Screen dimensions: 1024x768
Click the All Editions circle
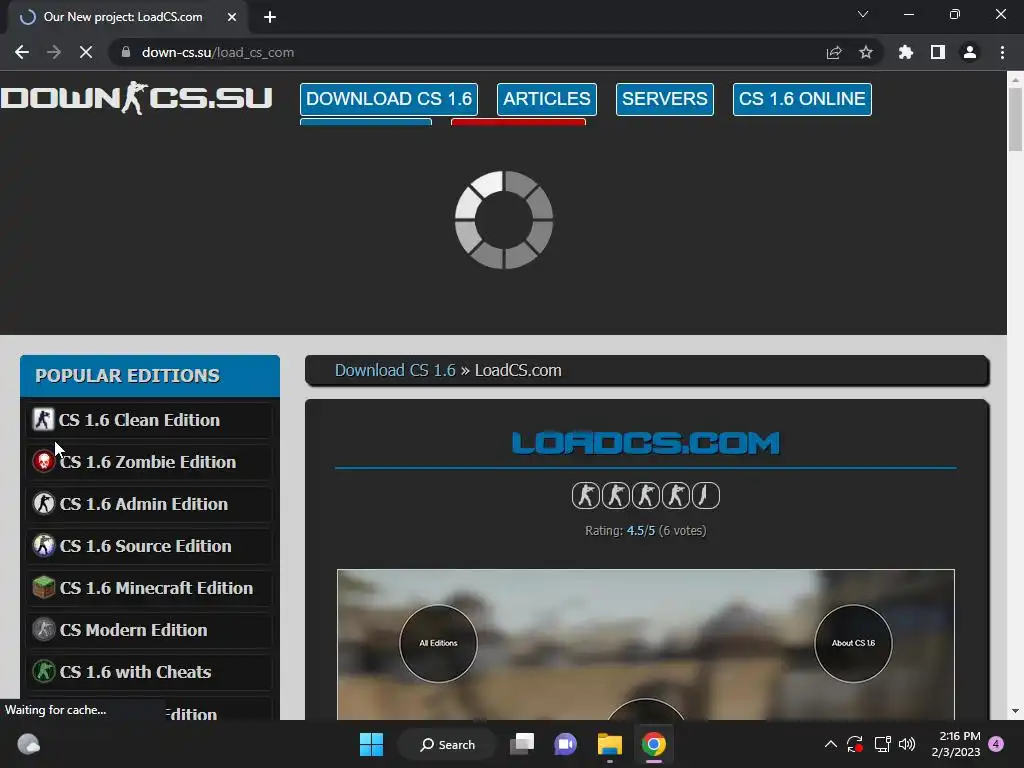(x=438, y=643)
